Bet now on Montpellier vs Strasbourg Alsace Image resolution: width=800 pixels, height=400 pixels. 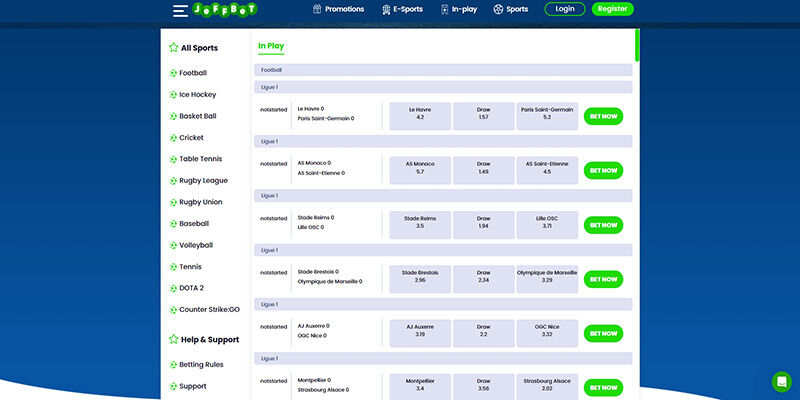click(x=604, y=388)
